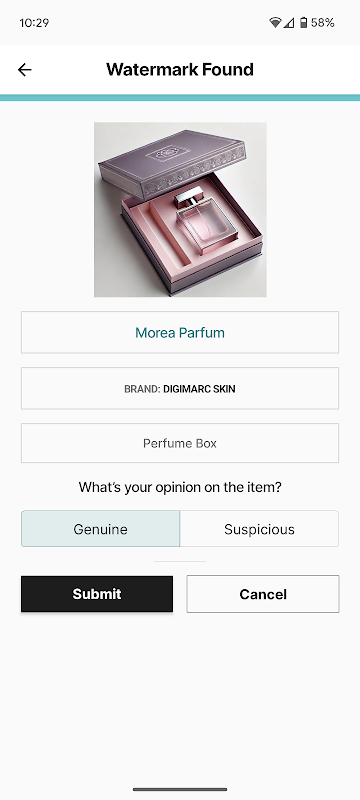
Task: Tap the battery icon in status bar
Action: [303, 22]
